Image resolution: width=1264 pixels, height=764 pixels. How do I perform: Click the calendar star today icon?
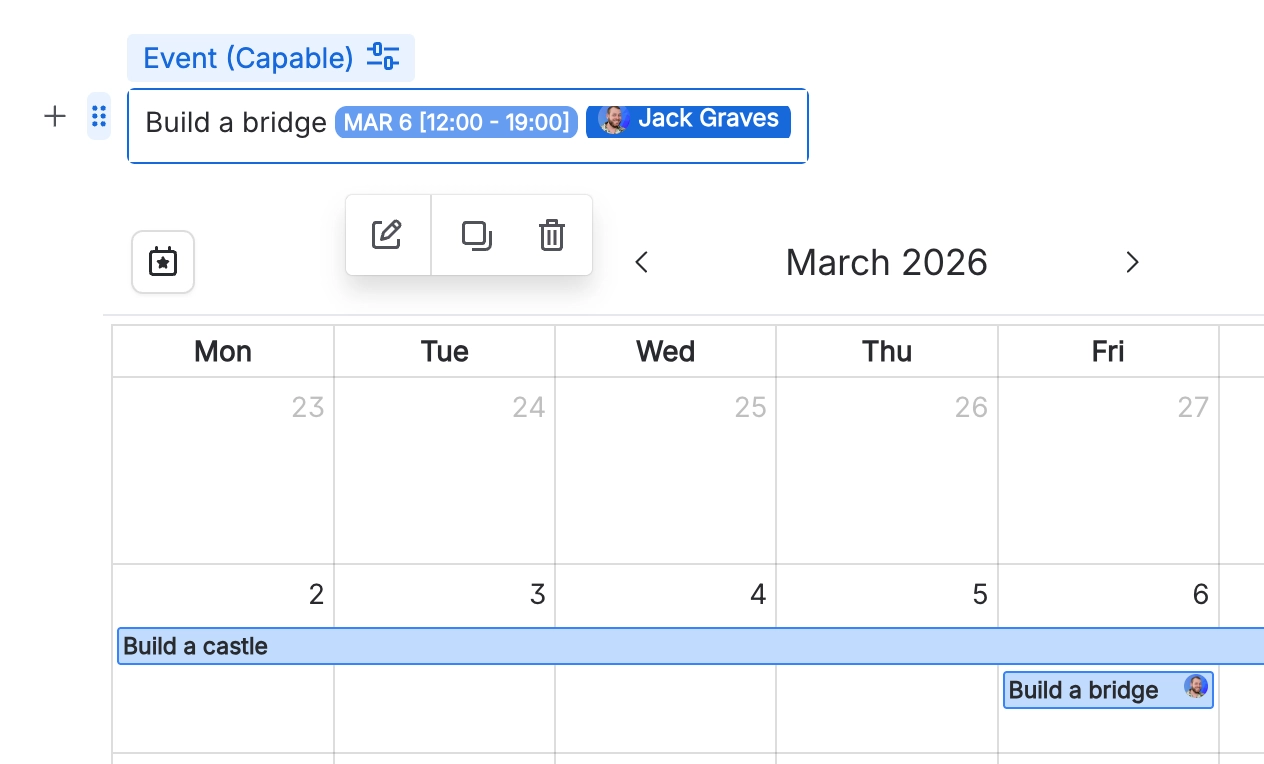[163, 262]
